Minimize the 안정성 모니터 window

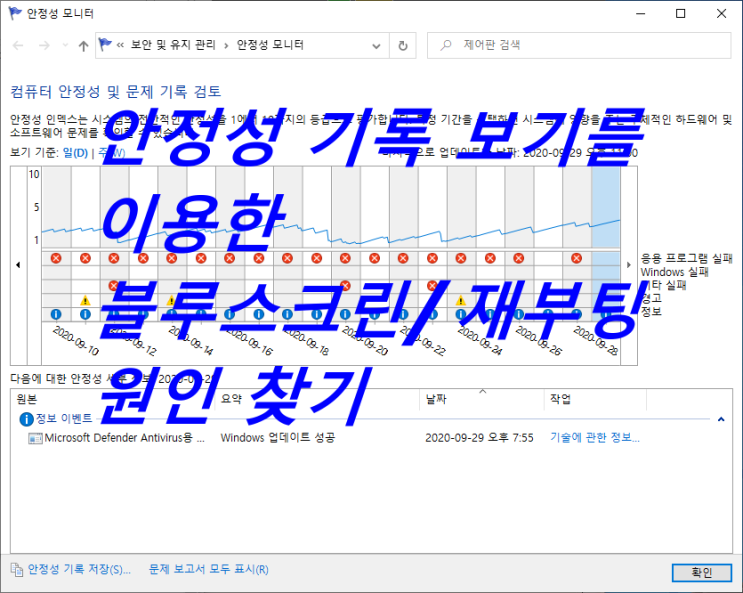tap(641, 14)
